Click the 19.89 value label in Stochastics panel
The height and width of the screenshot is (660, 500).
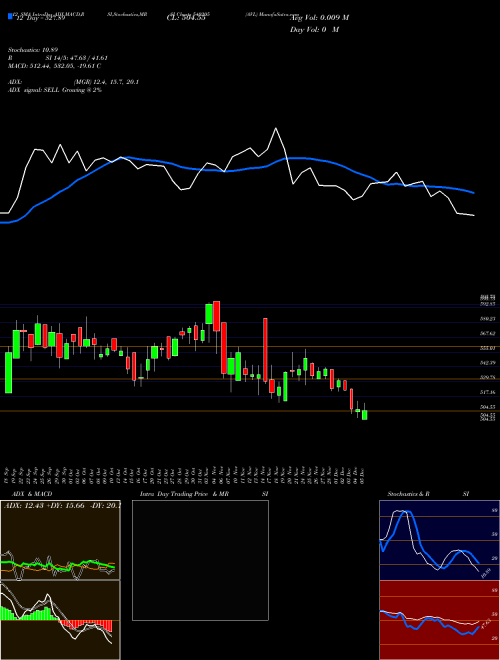click(485, 572)
